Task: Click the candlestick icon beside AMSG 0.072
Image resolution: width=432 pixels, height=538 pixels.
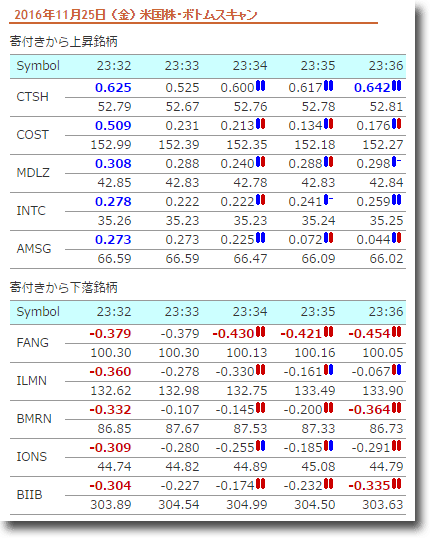Action: (329, 238)
